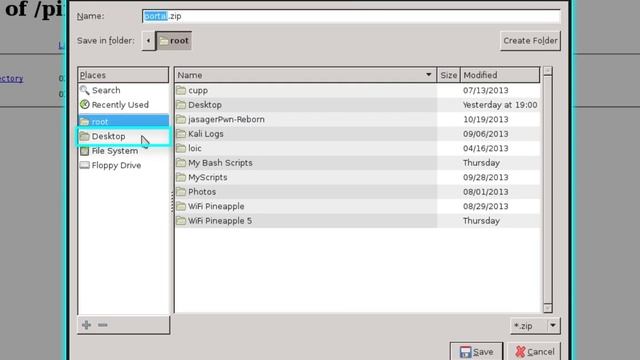Click the root path button

tap(174, 40)
